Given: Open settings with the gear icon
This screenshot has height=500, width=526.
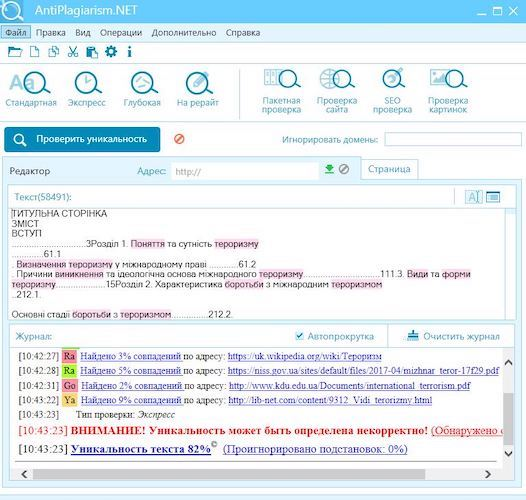Looking at the screenshot, I should pyautogui.click(x=111, y=52).
